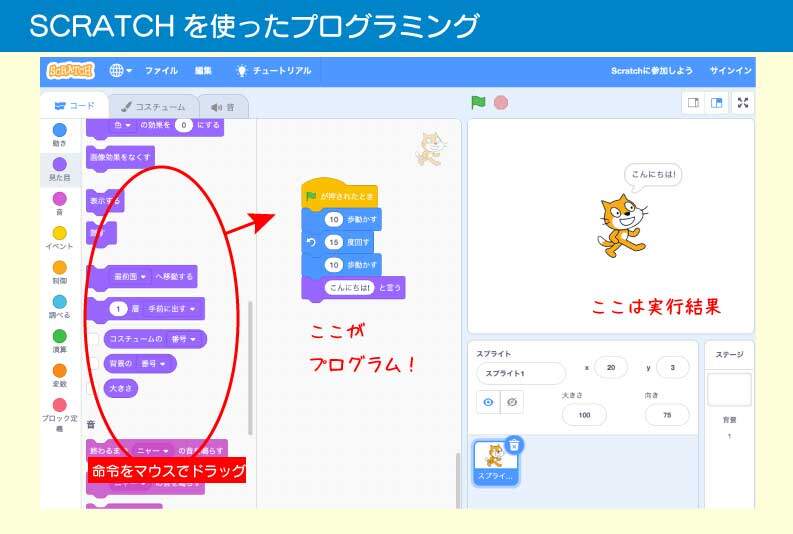Image resolution: width=793 pixels, height=534 pixels.
Task: Open the 手前に出す dropdown
Action: click(171, 308)
